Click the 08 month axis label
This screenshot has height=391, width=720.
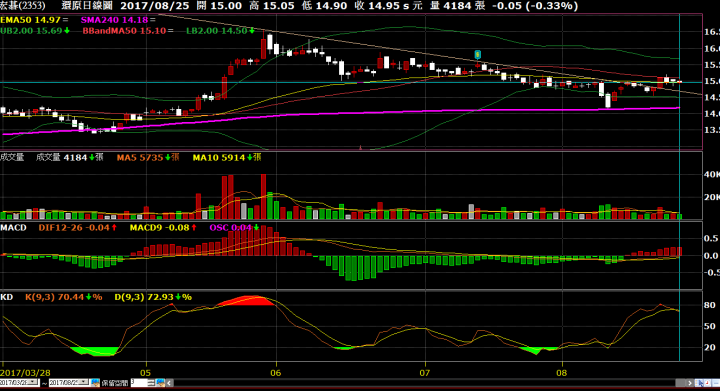562,373
